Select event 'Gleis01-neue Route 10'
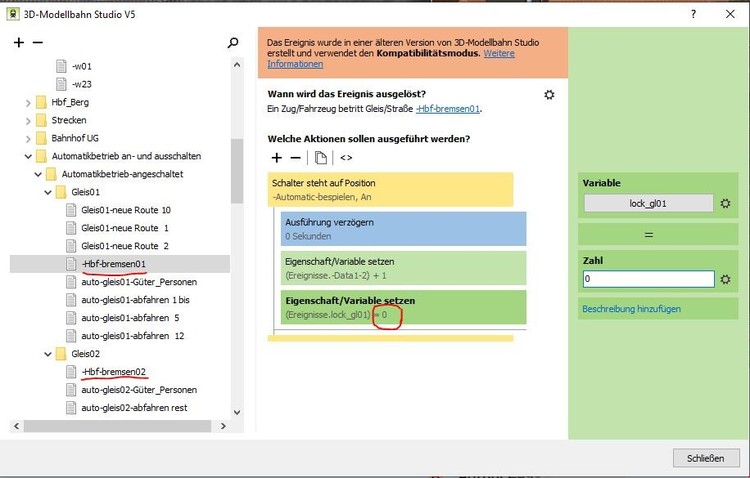 click(126, 210)
